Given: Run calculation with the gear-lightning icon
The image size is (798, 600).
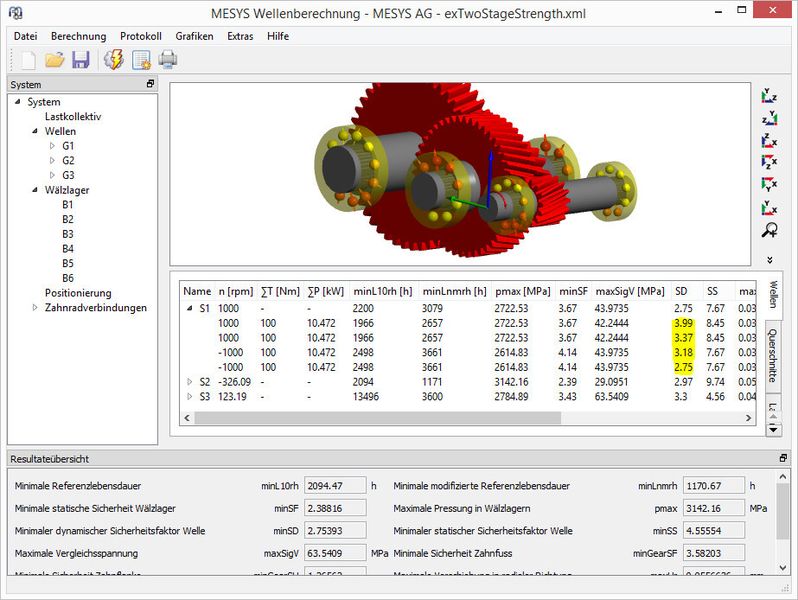Looking at the screenshot, I should click(114, 60).
